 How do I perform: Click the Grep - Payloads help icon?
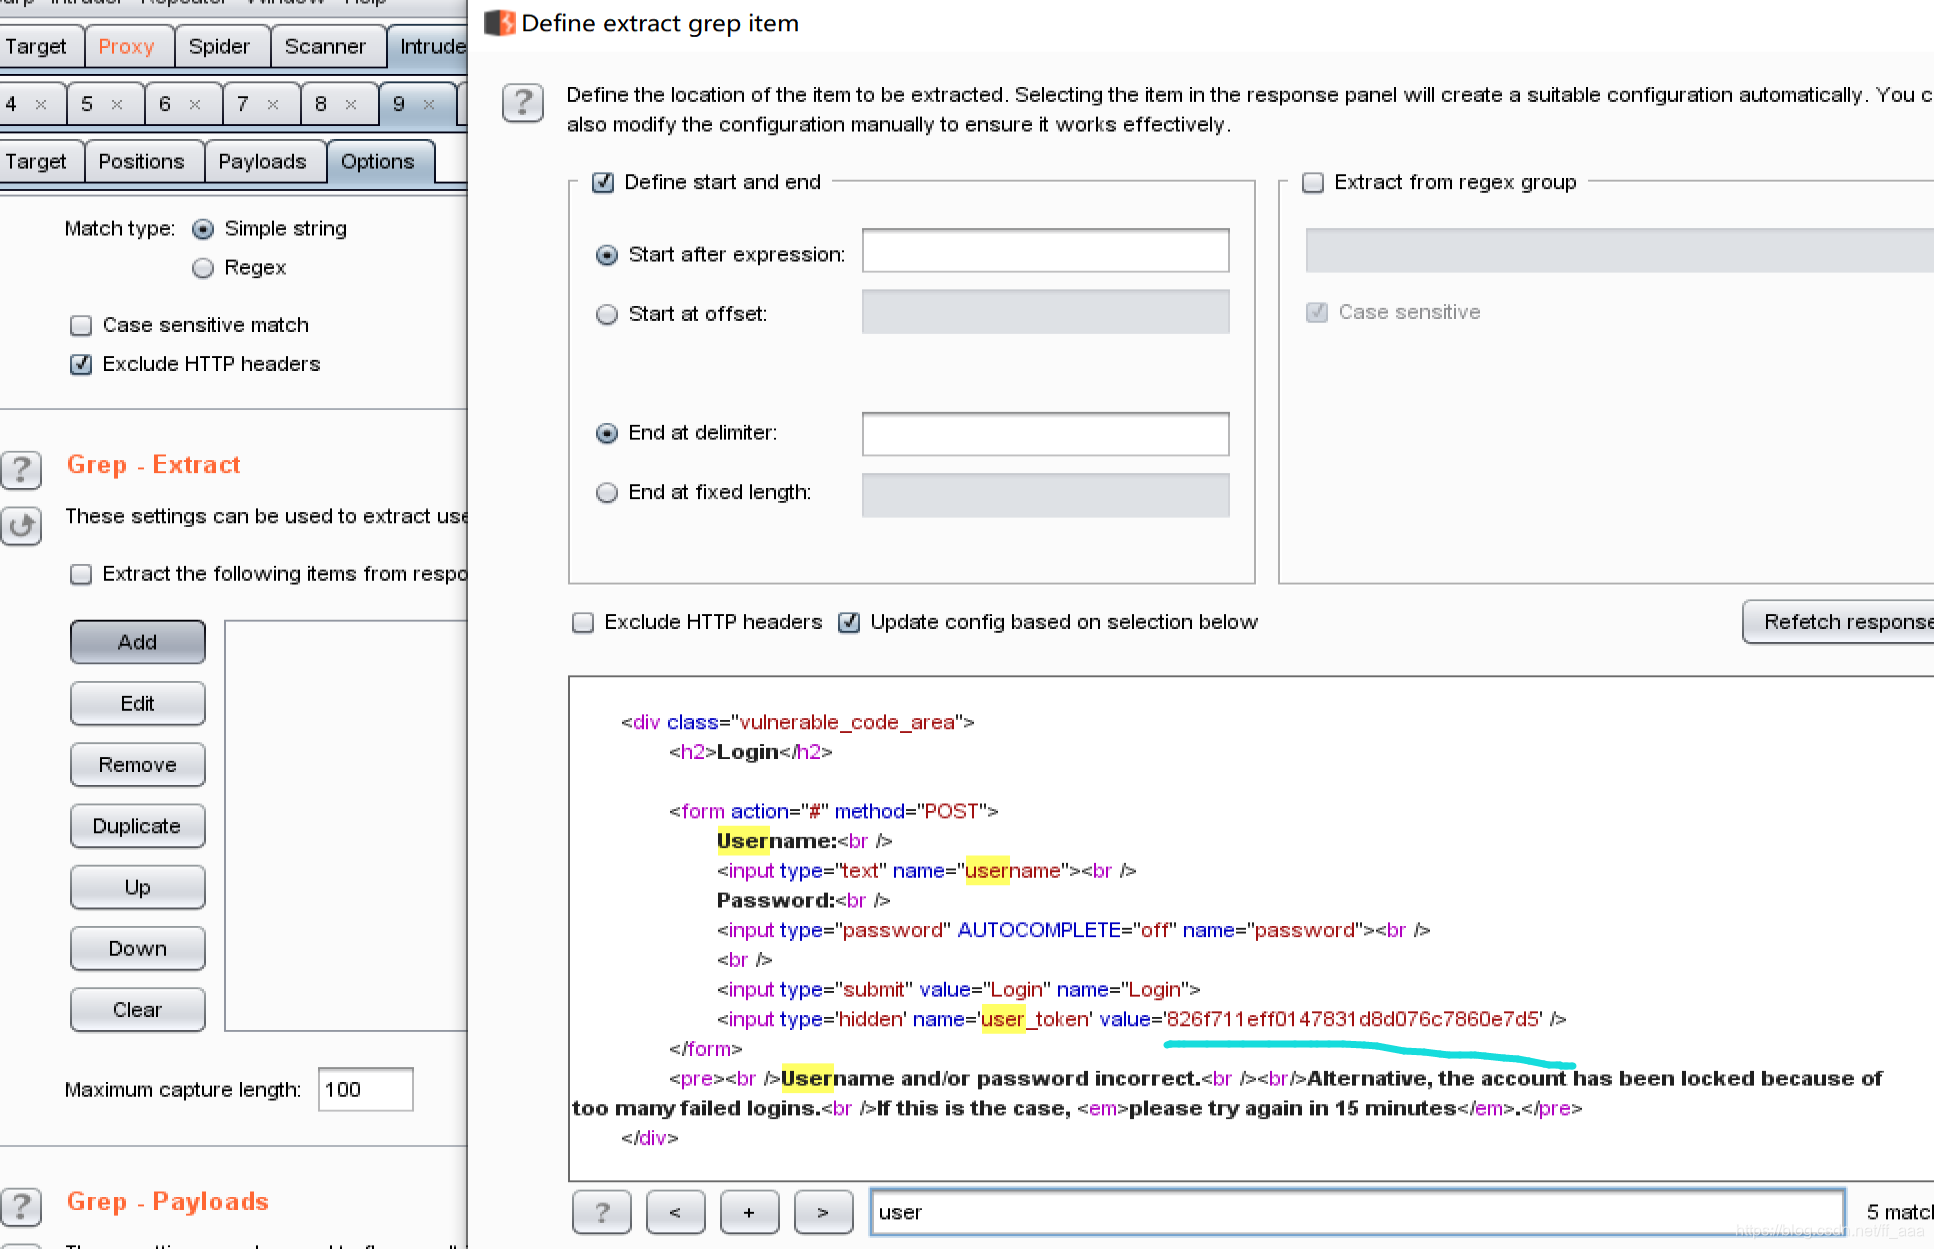(x=21, y=1206)
